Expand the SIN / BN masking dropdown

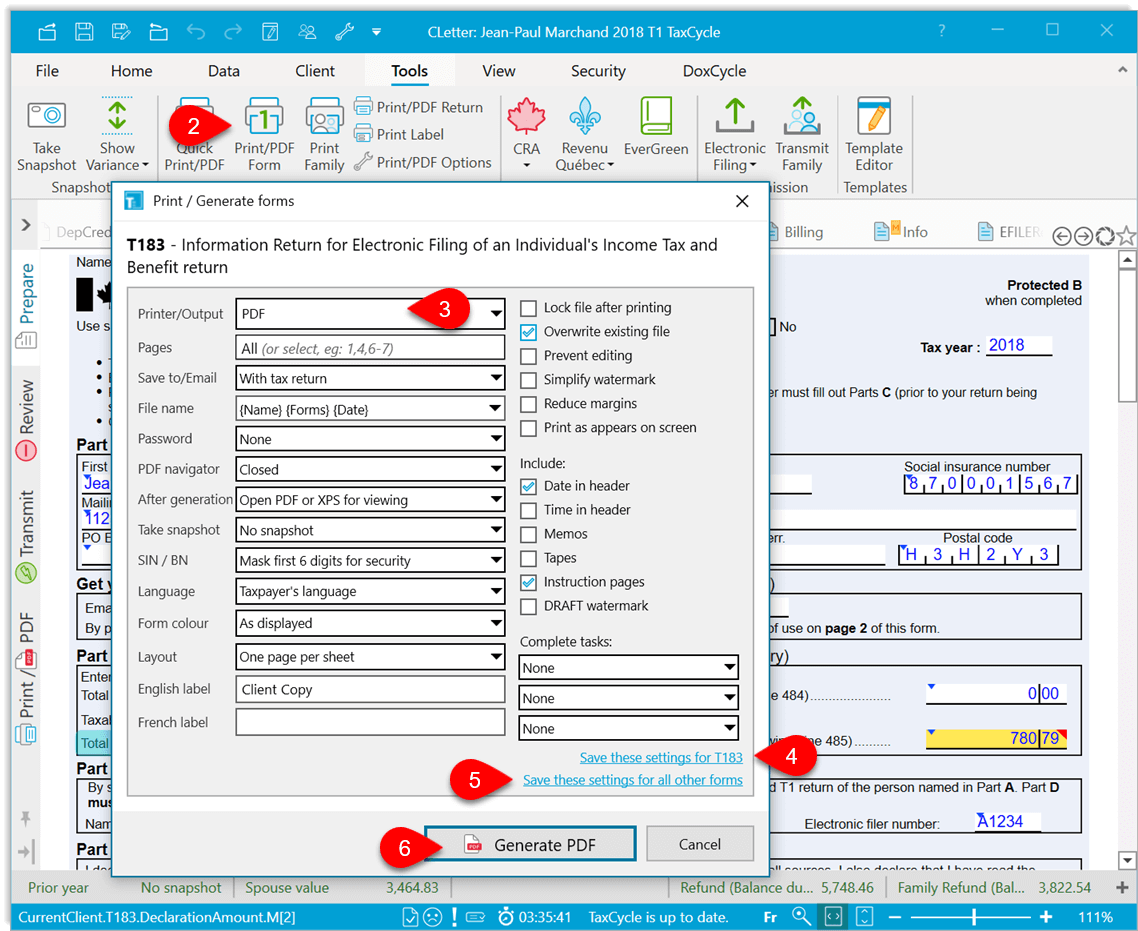(x=370, y=561)
